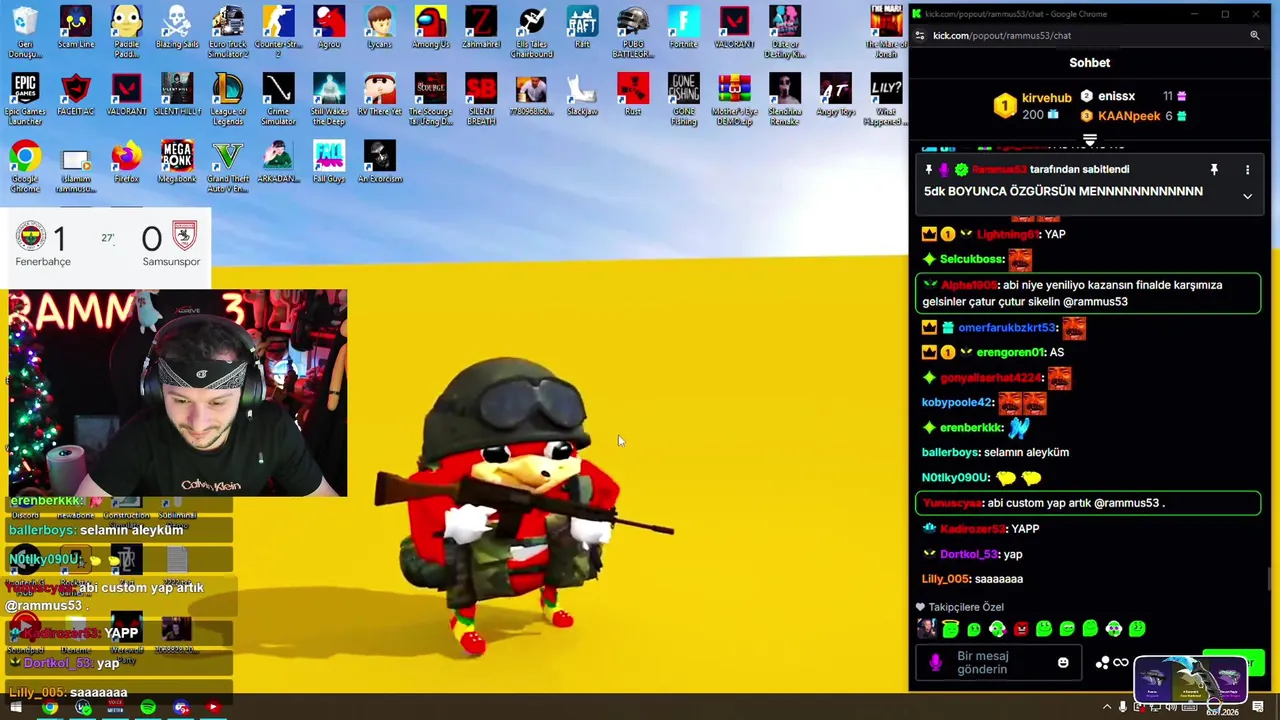Viewport: 1280px width, 720px height.
Task: Open the GONE Fishing desktop icon
Action: click(684, 99)
